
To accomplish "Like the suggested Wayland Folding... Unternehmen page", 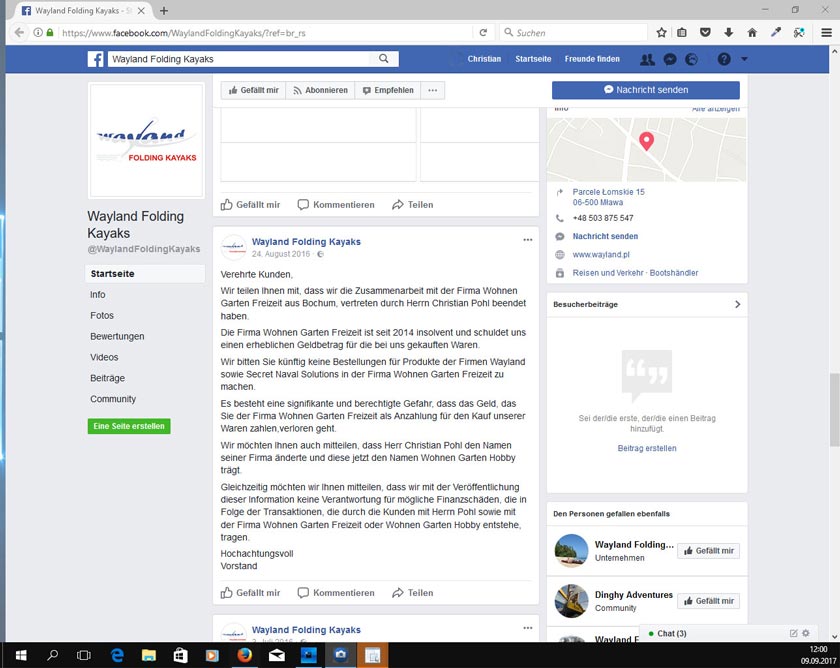I will tap(708, 551).
